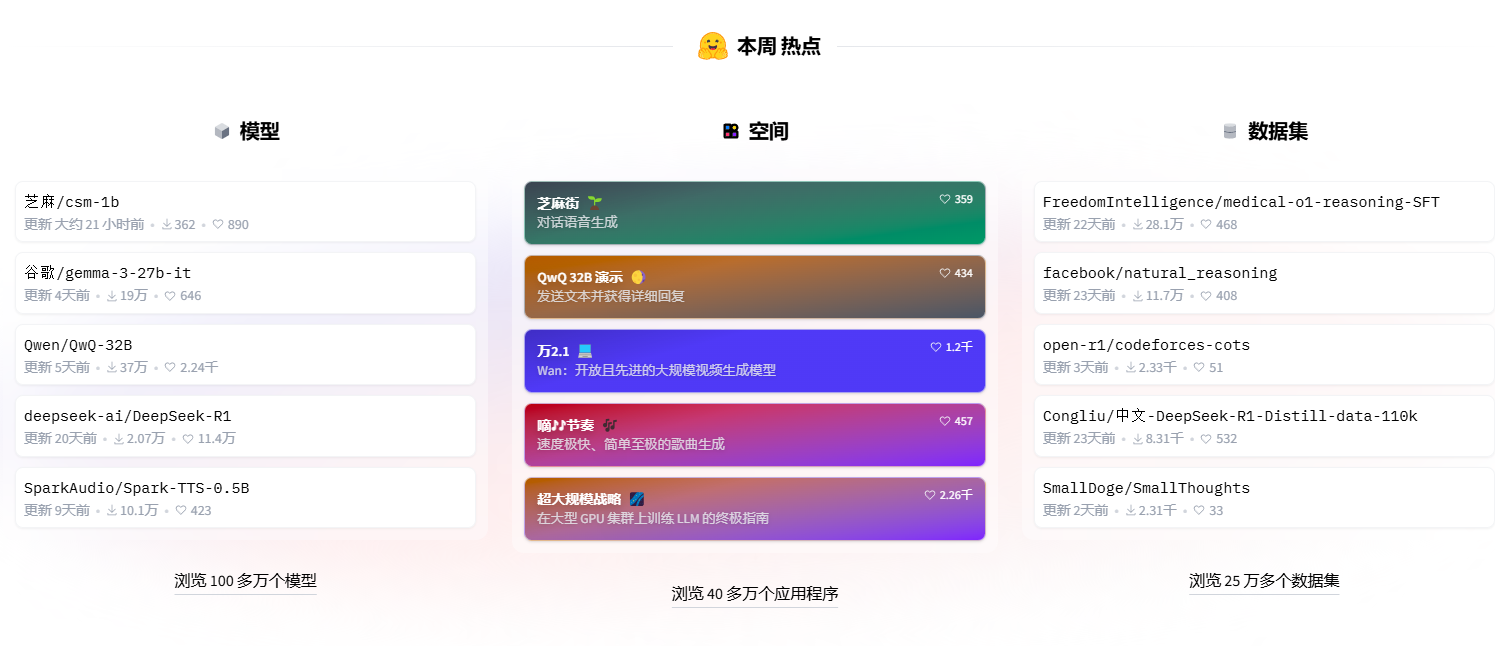Open the 芝麻街 对话语音生成 space
1495x646 pixels.
pos(755,213)
